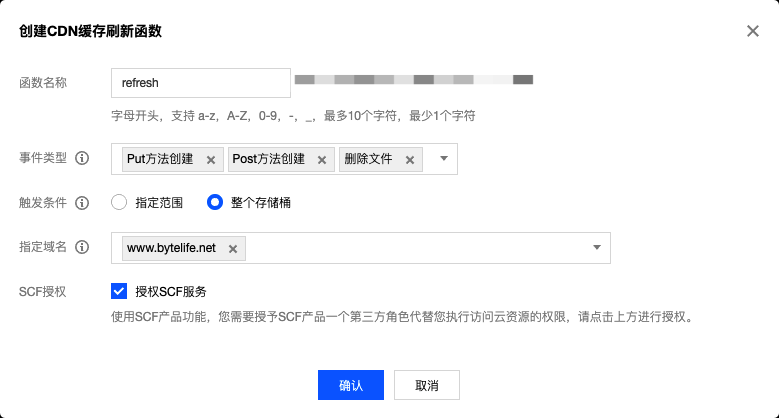Close the CDN cache refresh function dialog
The image size is (779, 418).
click(x=752, y=31)
